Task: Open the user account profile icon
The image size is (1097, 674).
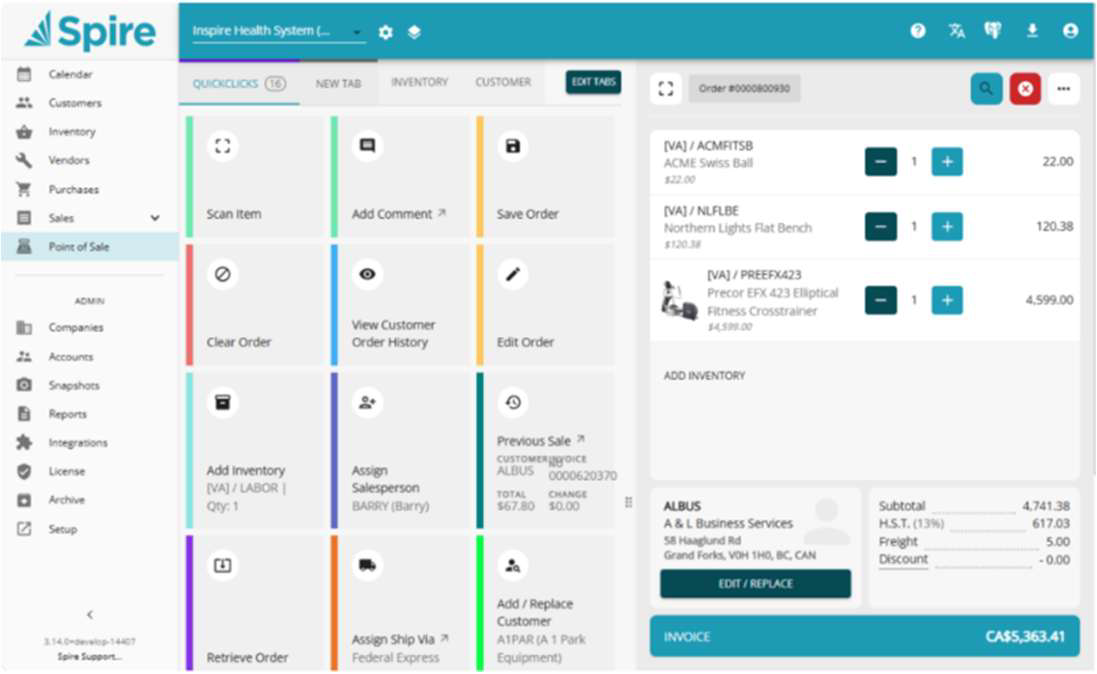Action: click(x=1070, y=31)
